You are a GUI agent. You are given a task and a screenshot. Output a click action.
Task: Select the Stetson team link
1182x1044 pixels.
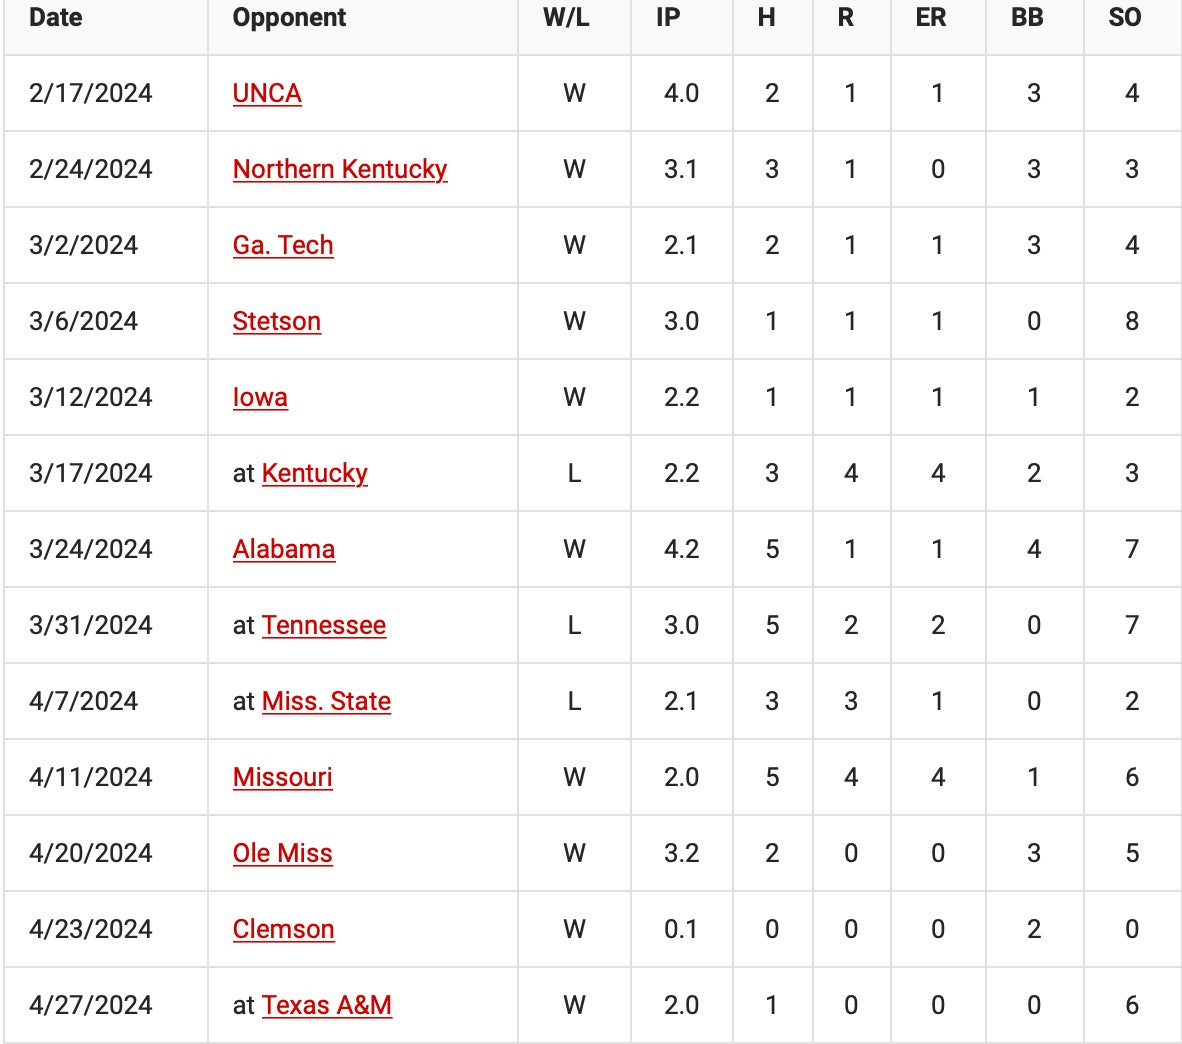click(277, 321)
